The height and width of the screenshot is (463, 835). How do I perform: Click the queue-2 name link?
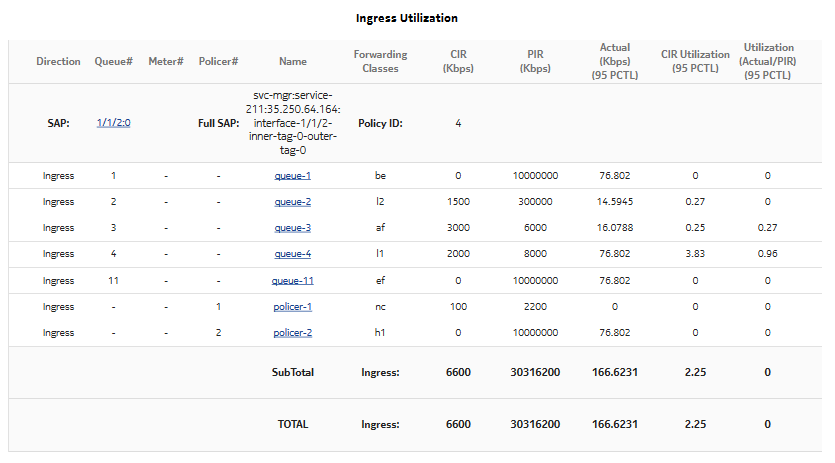tap(293, 202)
